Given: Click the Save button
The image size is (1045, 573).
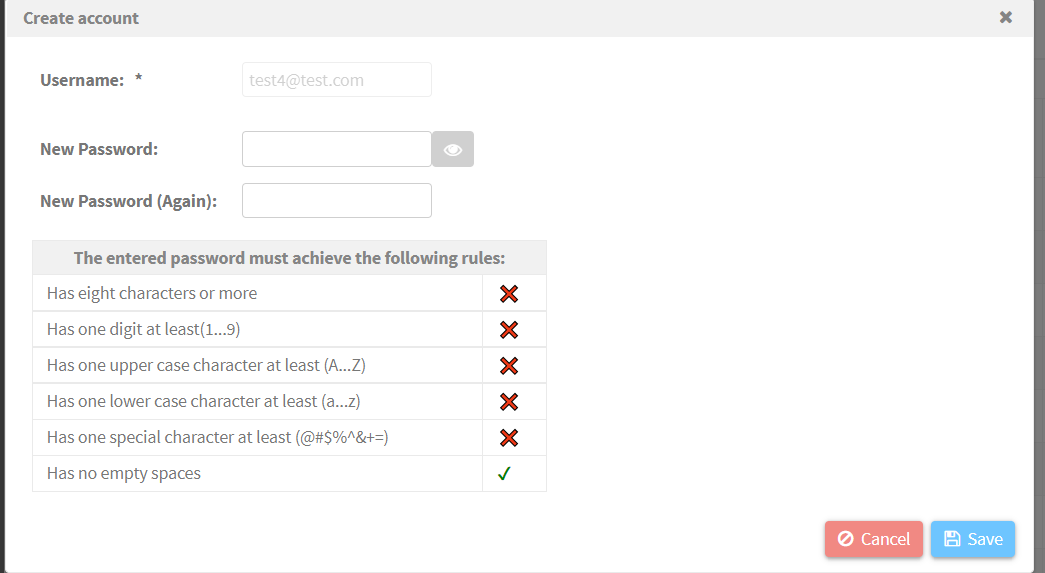Looking at the screenshot, I should [972, 539].
